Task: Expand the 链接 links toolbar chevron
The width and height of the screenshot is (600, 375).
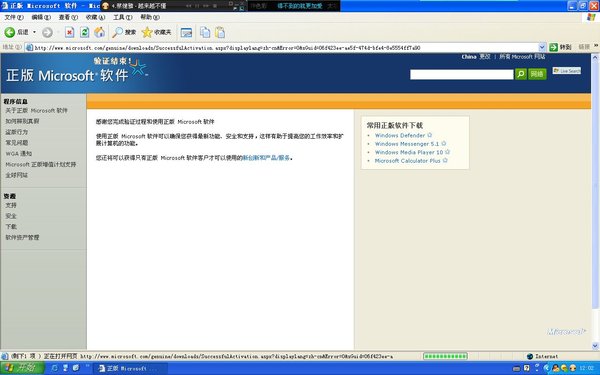Action: click(x=596, y=46)
